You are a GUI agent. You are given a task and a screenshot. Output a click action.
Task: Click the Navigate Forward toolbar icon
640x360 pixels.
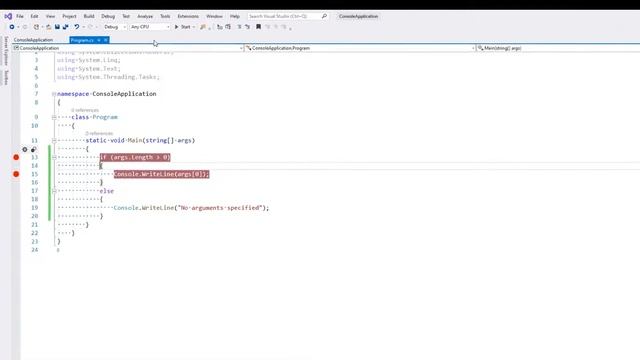click(24, 27)
